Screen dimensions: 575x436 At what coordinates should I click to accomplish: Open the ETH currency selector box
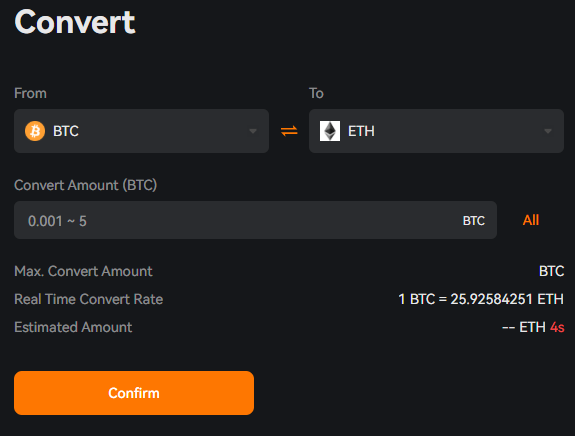pyautogui.click(x=436, y=131)
